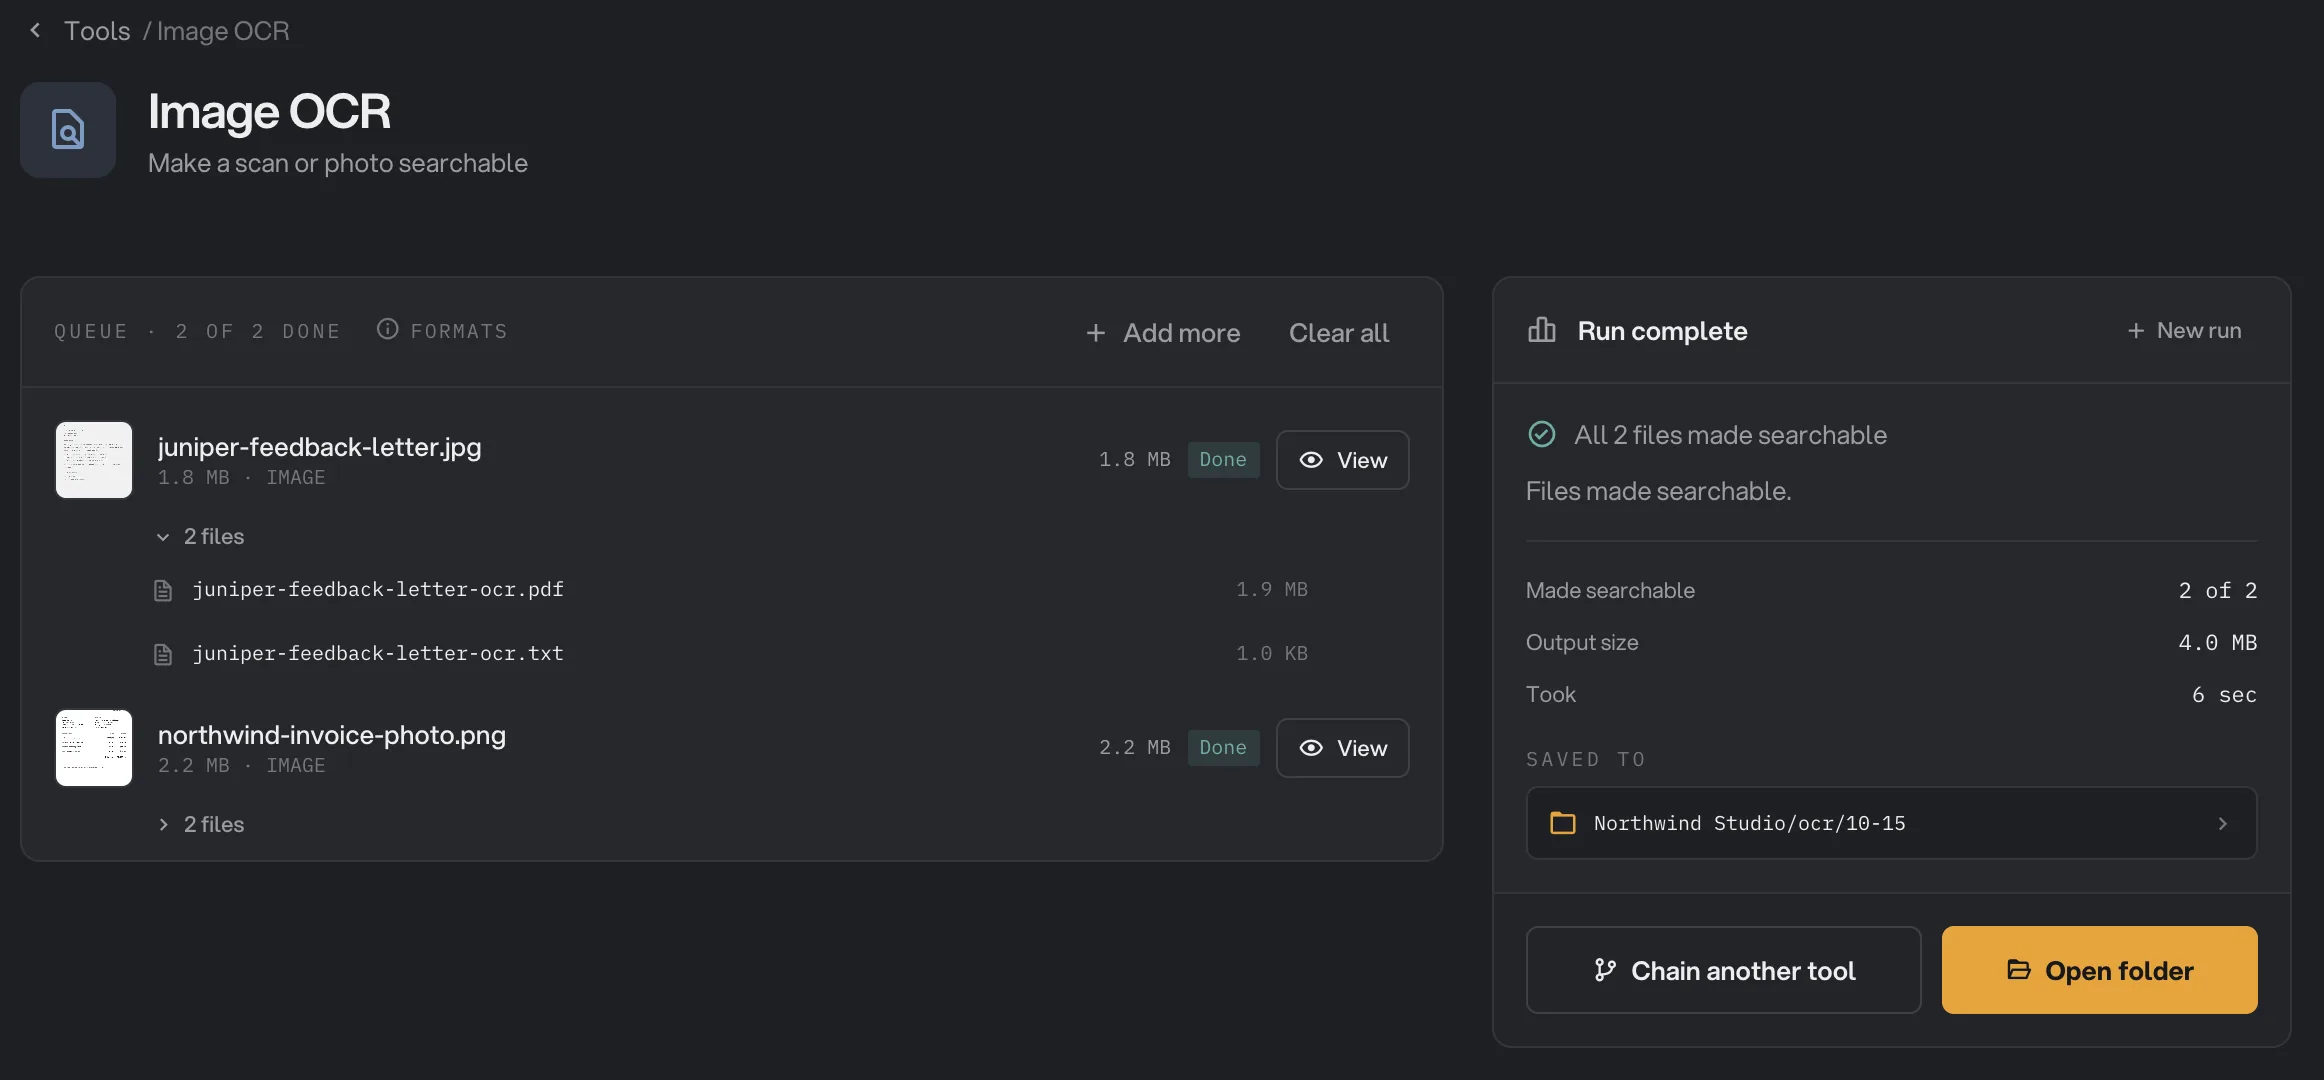Open juniper-feedback-letter.jpg thumbnail
The image size is (2324, 1080).
[94, 460]
